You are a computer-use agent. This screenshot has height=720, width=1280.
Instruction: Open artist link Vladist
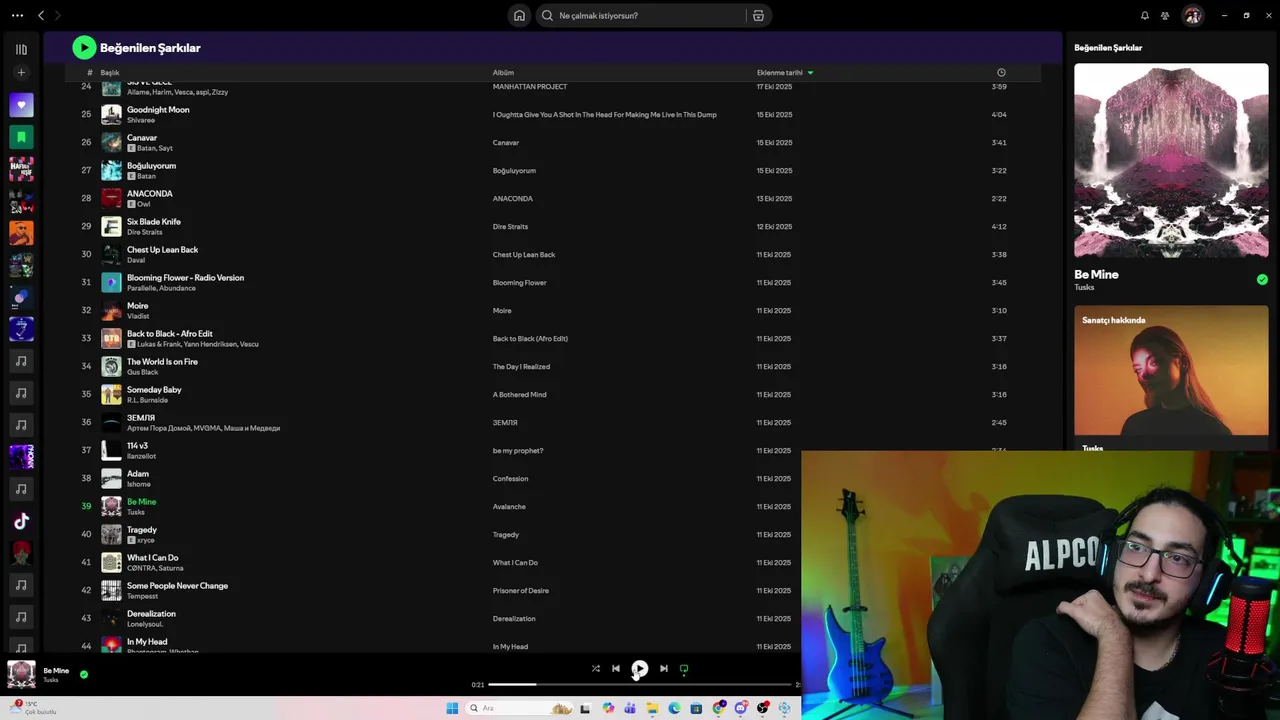click(138, 316)
